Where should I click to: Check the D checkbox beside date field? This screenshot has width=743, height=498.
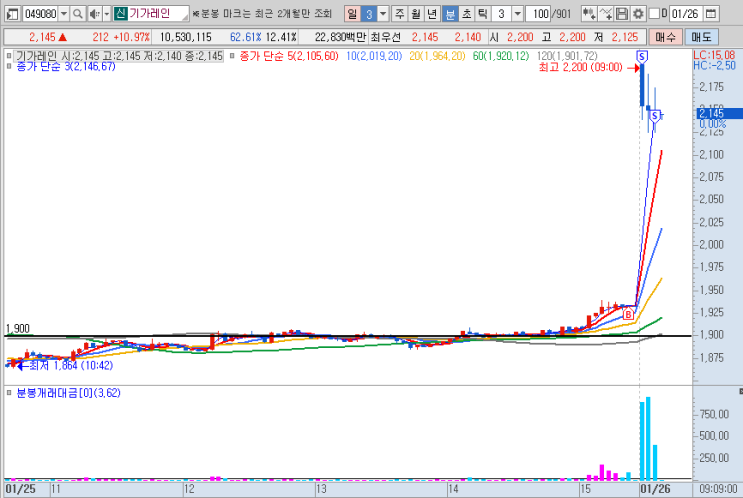click(x=654, y=13)
